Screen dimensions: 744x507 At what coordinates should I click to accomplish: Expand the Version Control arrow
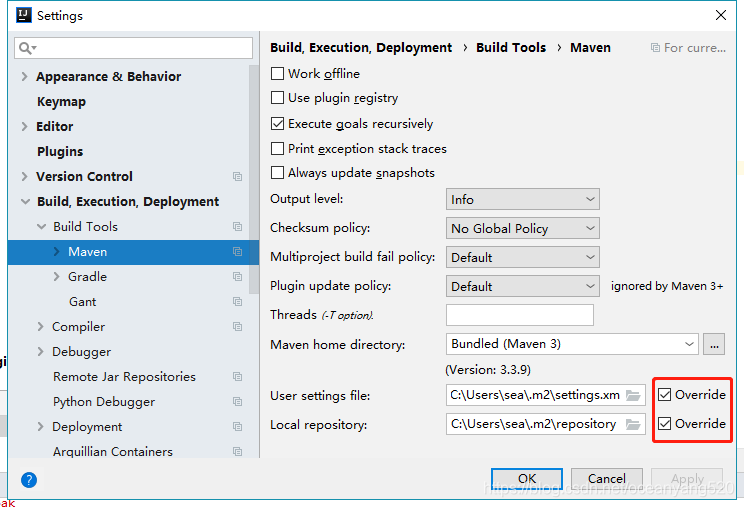click(25, 176)
